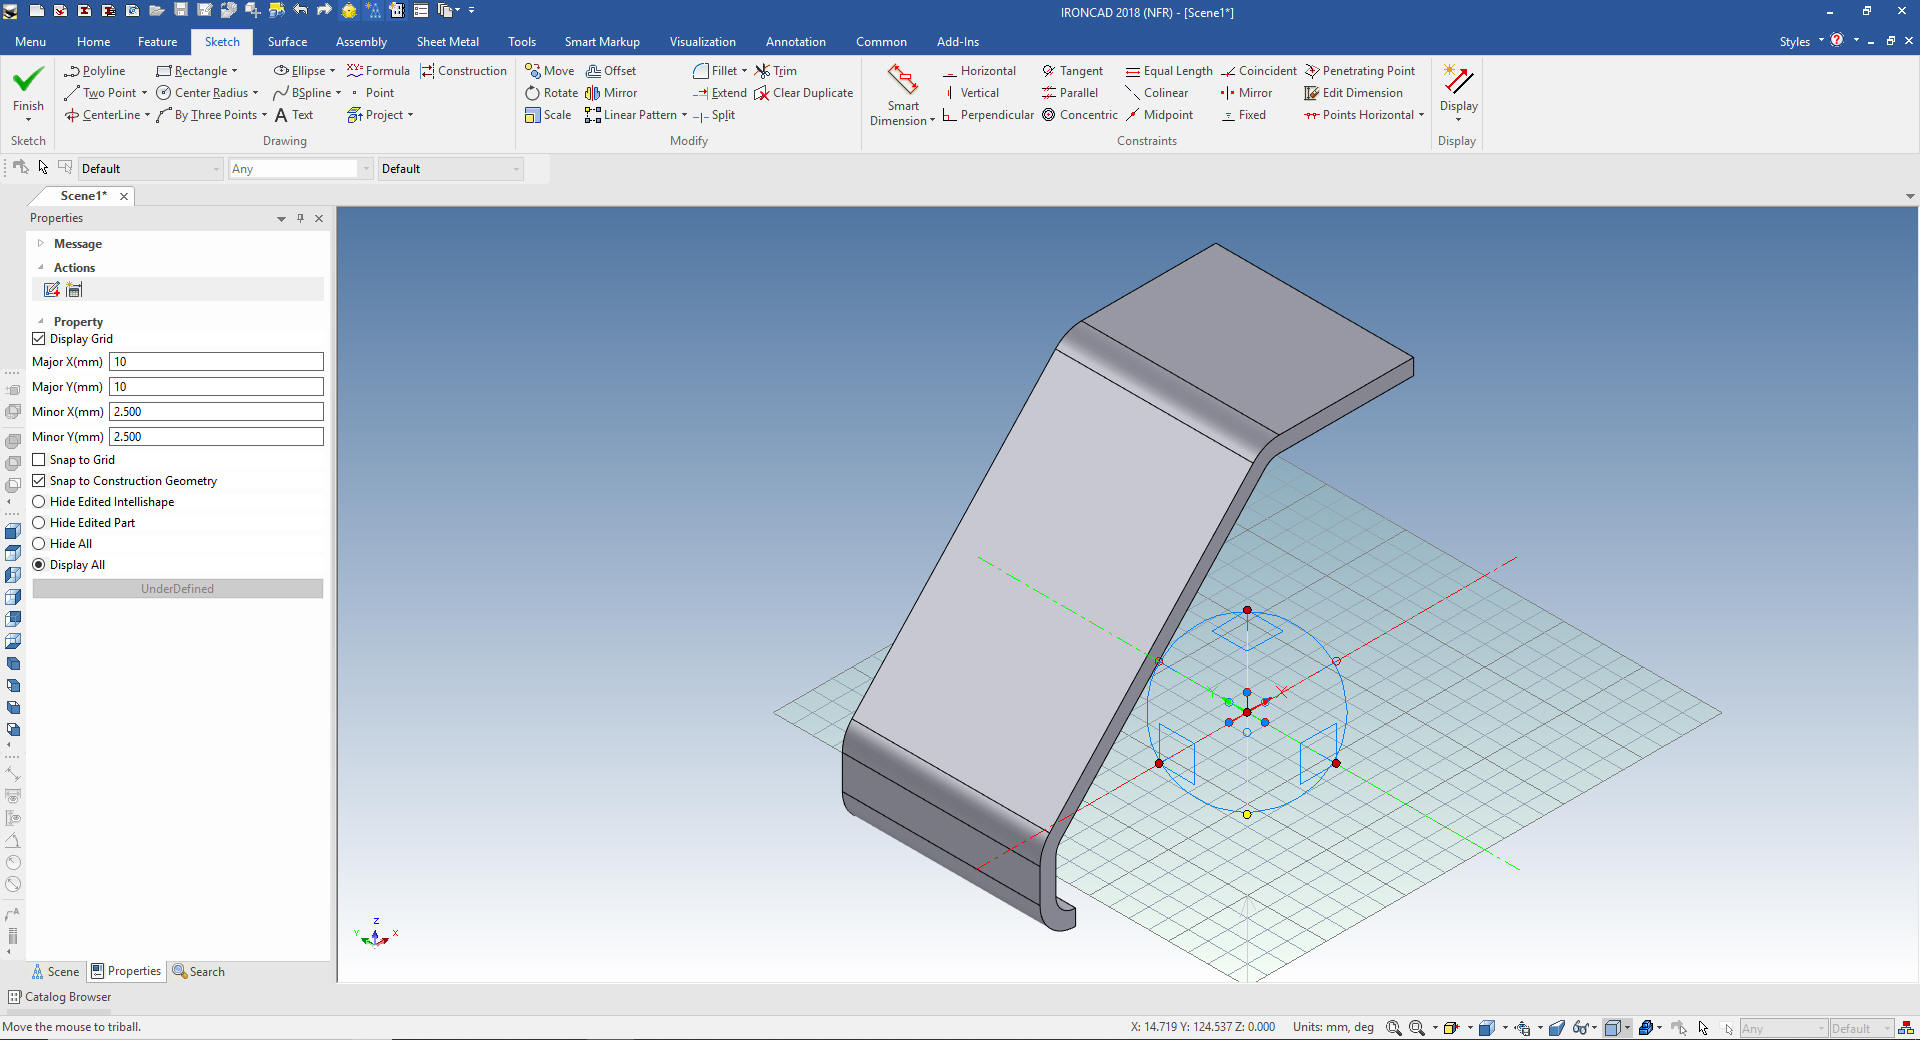Open the Linear Pattern dropdown arrow
Viewport: 1920px width, 1040px height.
[x=684, y=115]
